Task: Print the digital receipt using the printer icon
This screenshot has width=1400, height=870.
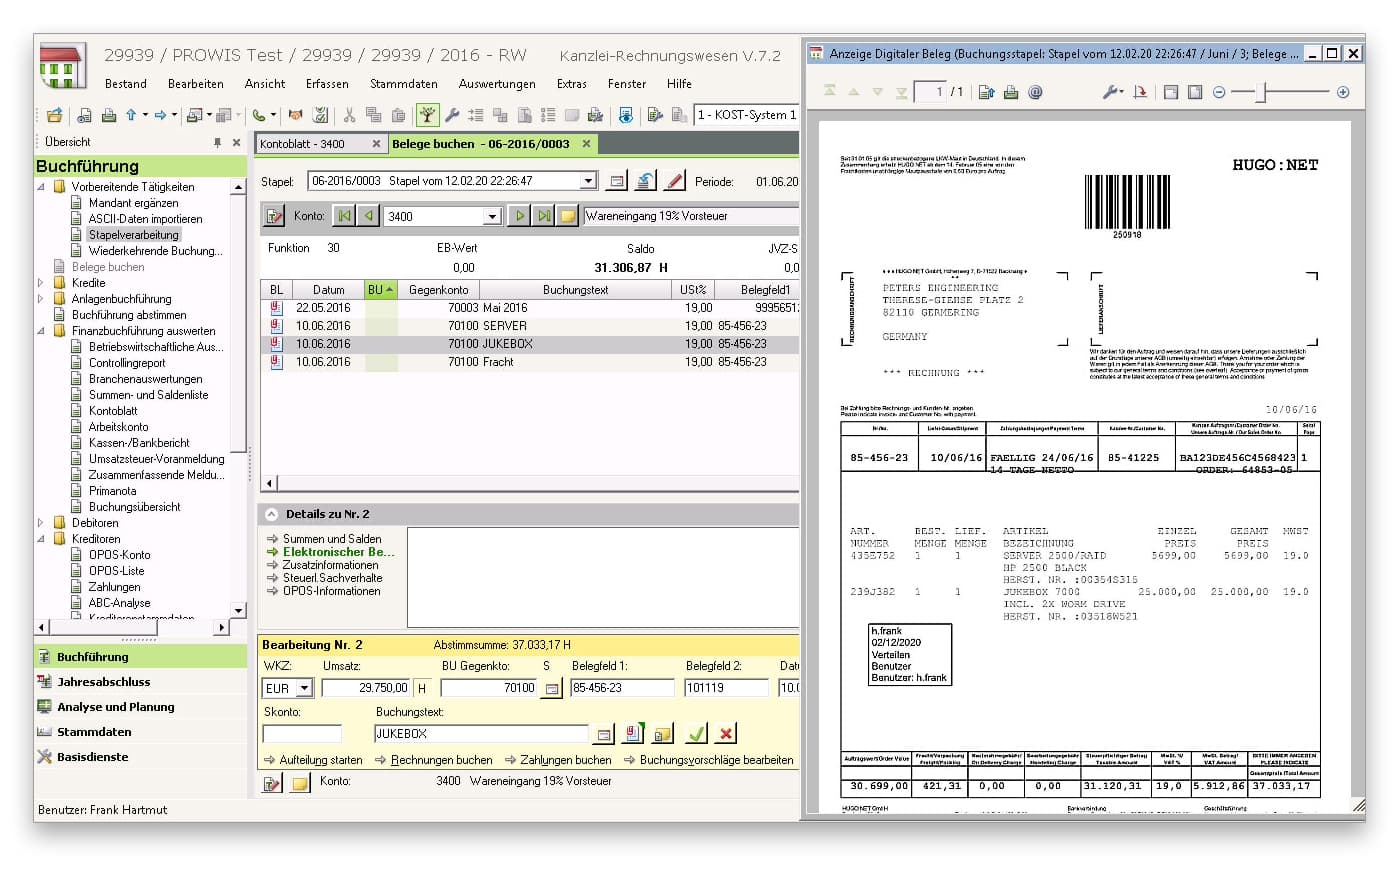Action: click(x=1010, y=90)
